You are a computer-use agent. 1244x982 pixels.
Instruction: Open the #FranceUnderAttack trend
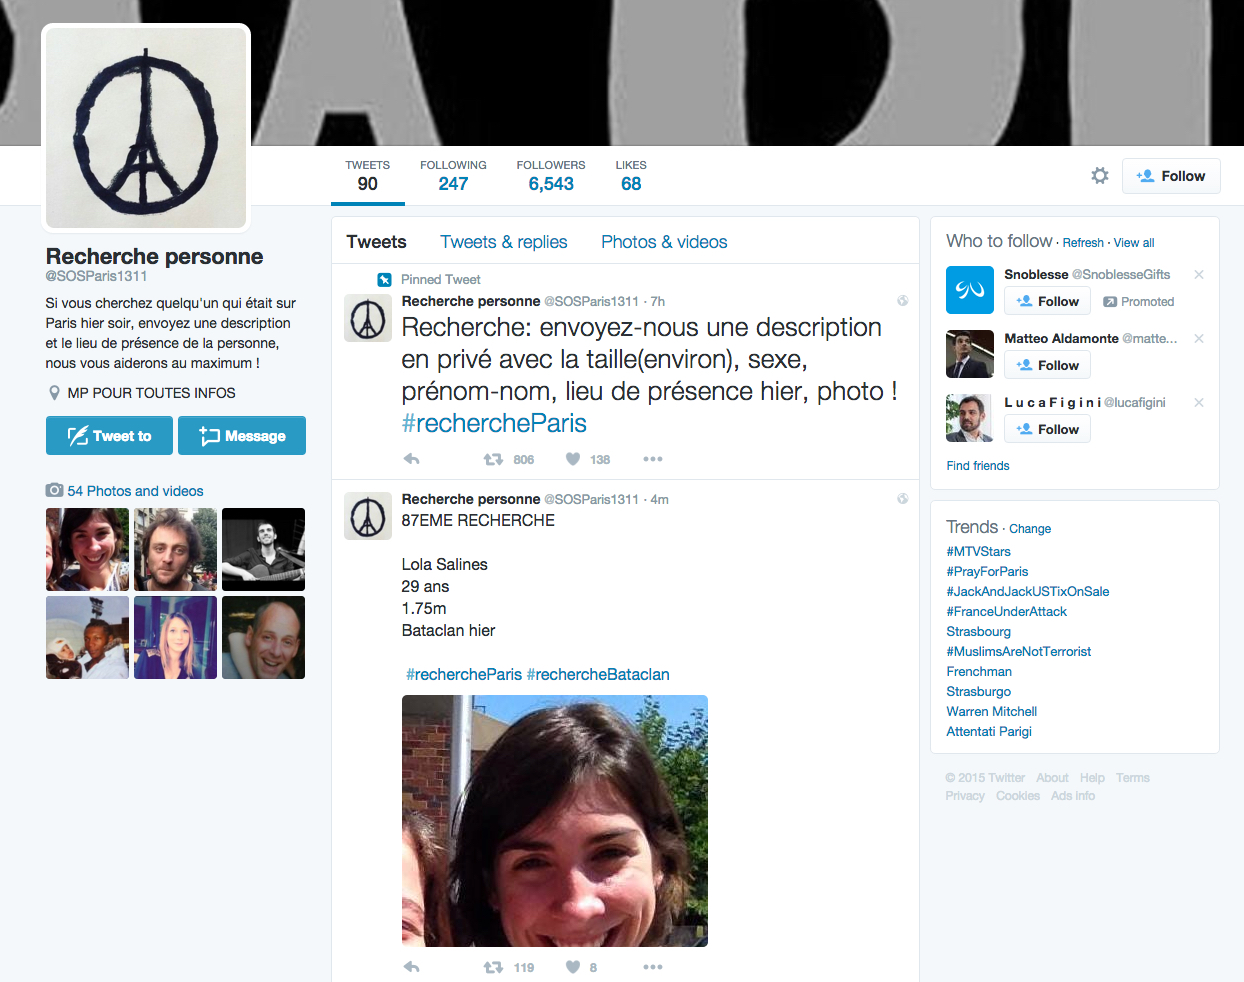point(1006,611)
